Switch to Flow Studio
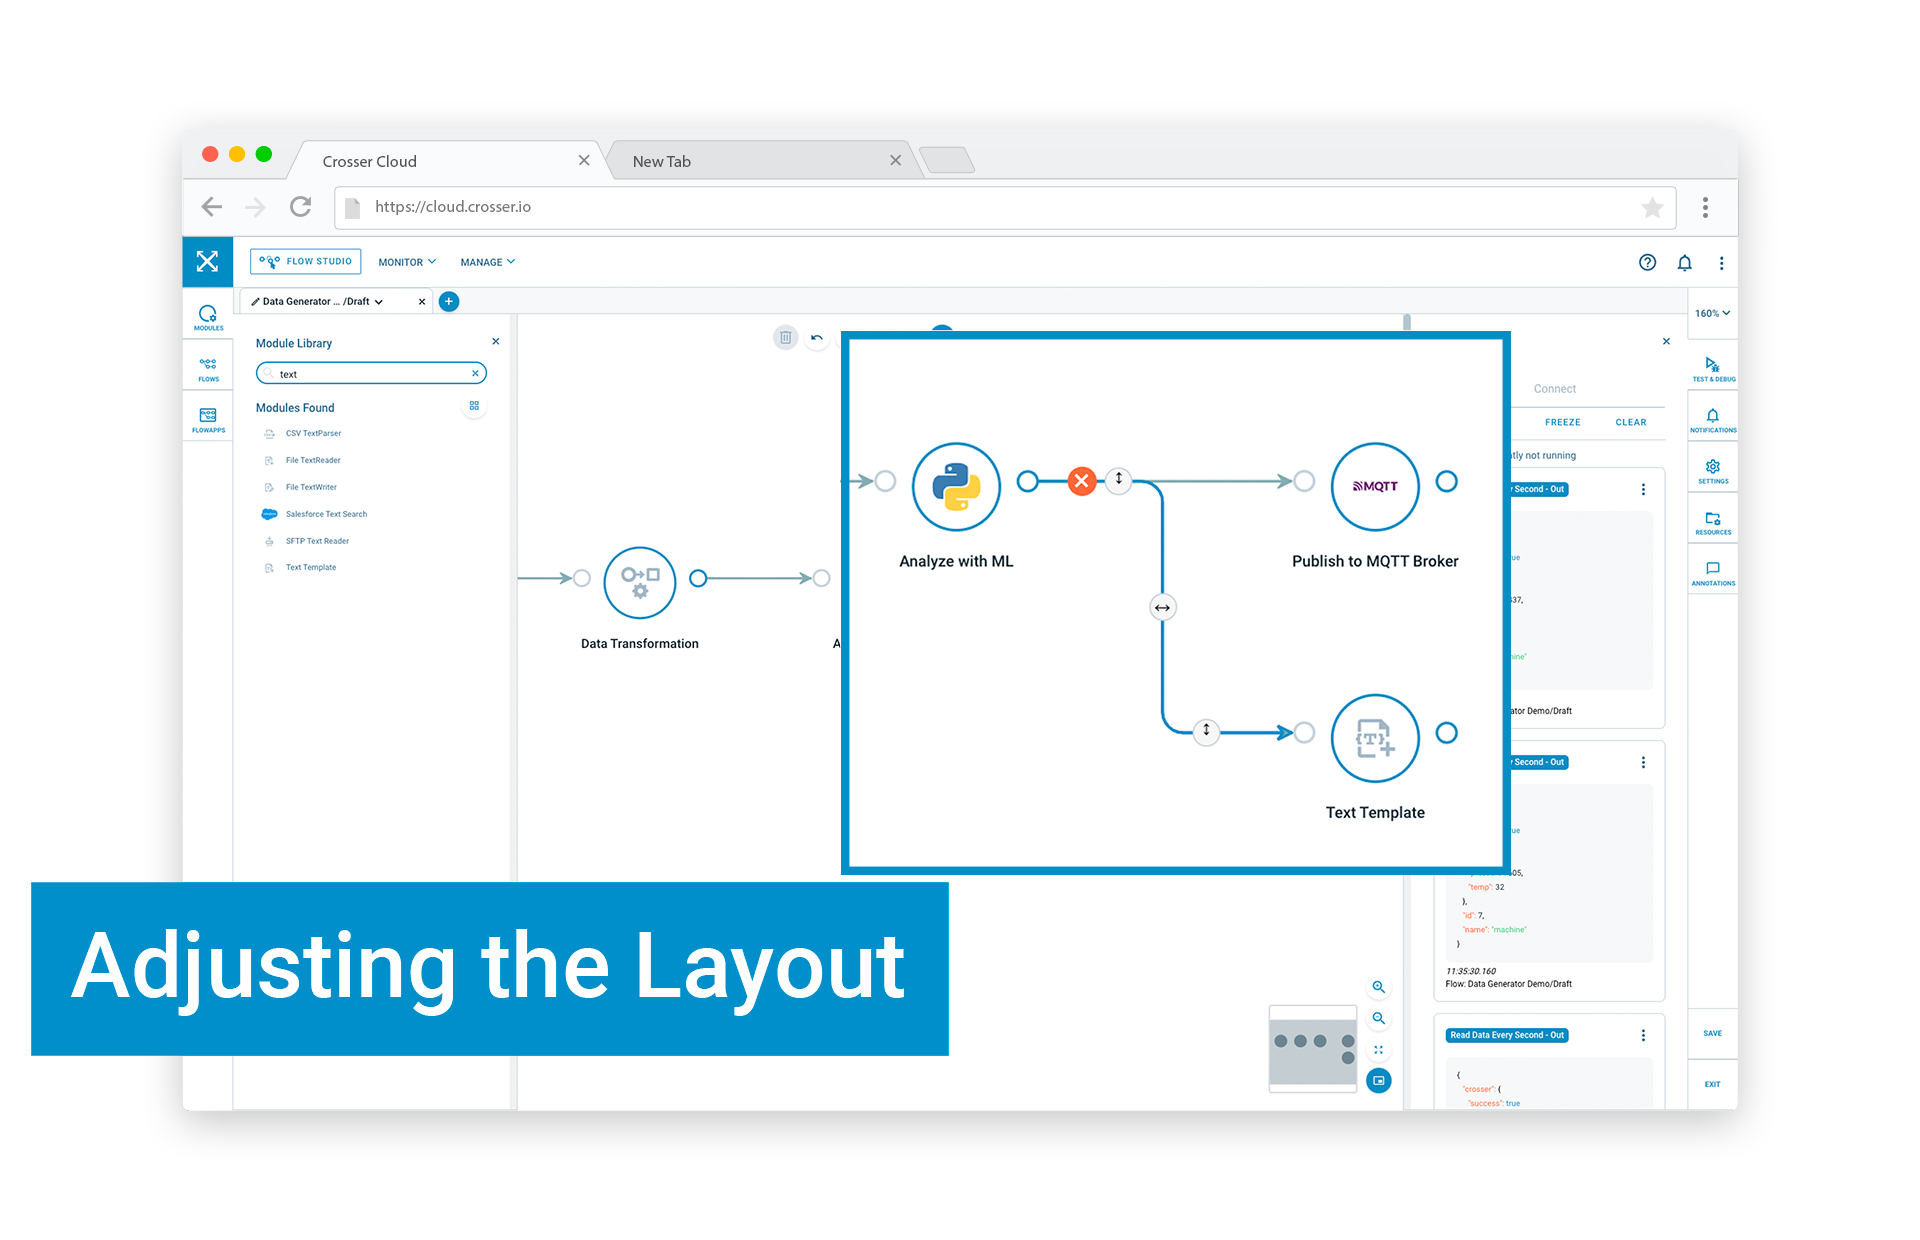Image resolution: width=1920 pixels, height=1240 pixels. click(305, 261)
